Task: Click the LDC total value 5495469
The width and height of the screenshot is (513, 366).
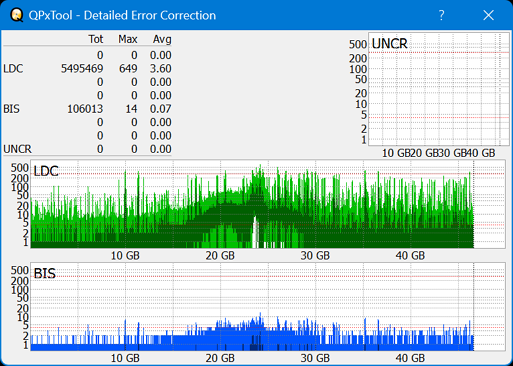Action: tap(82, 69)
